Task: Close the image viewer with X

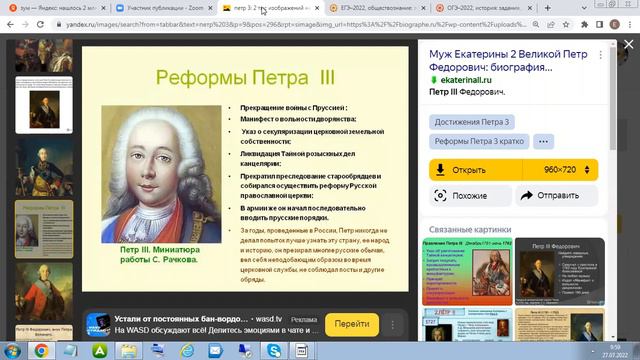Action: [x=629, y=44]
